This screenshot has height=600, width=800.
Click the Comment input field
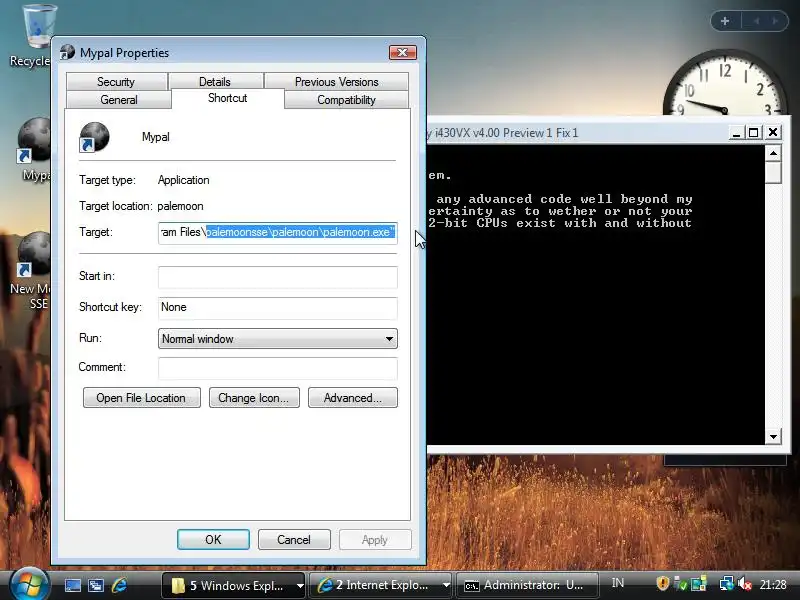click(x=278, y=368)
